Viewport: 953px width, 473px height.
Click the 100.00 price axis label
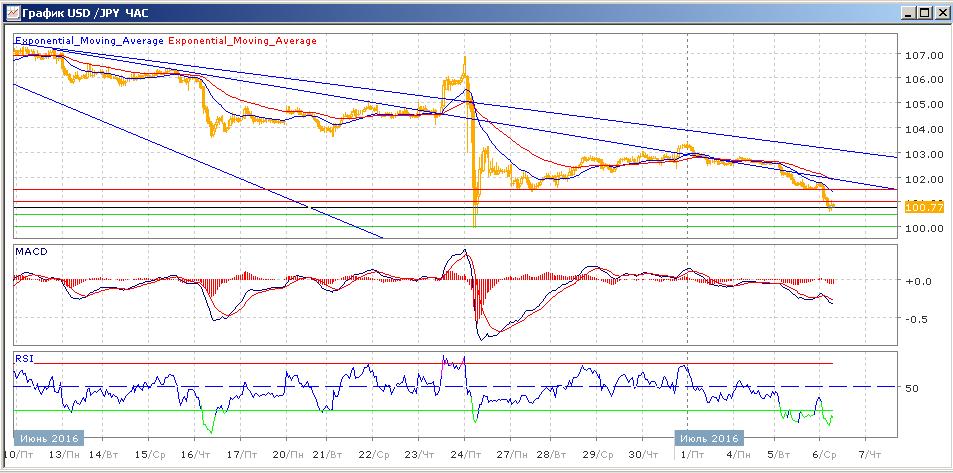[924, 229]
